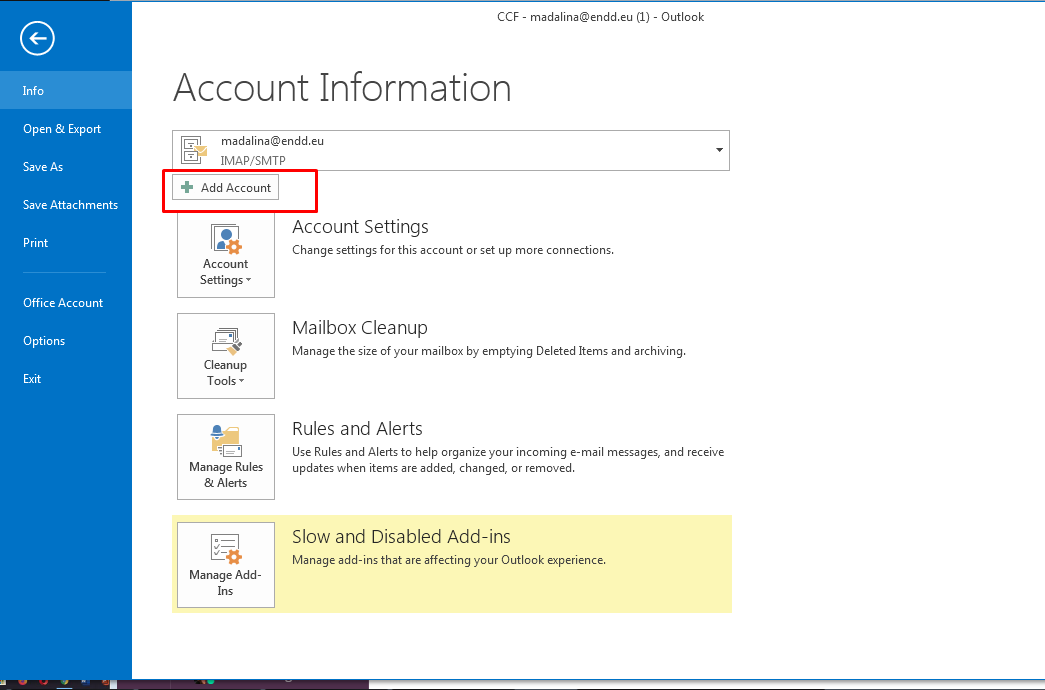
Task: Open Outlook Options
Action: [x=44, y=341]
